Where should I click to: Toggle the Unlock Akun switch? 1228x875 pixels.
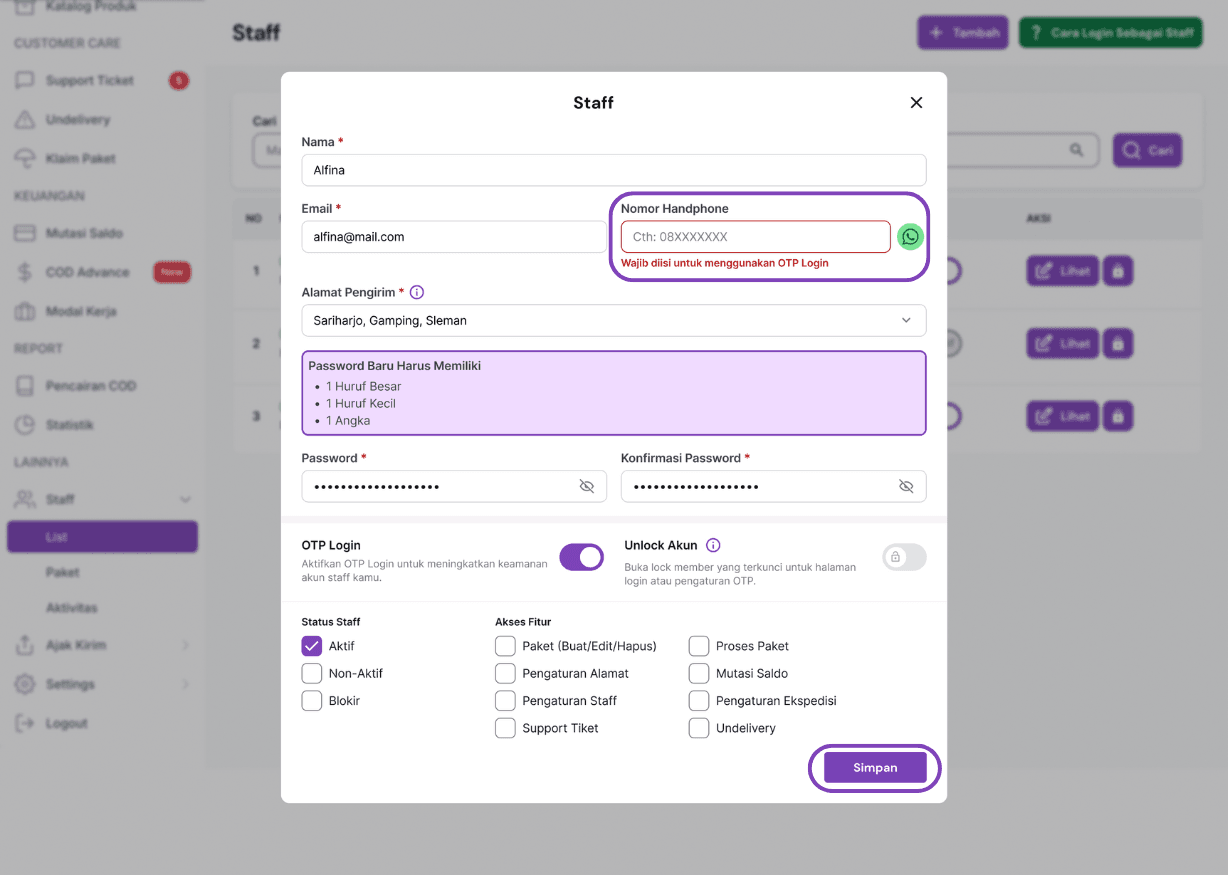click(904, 557)
